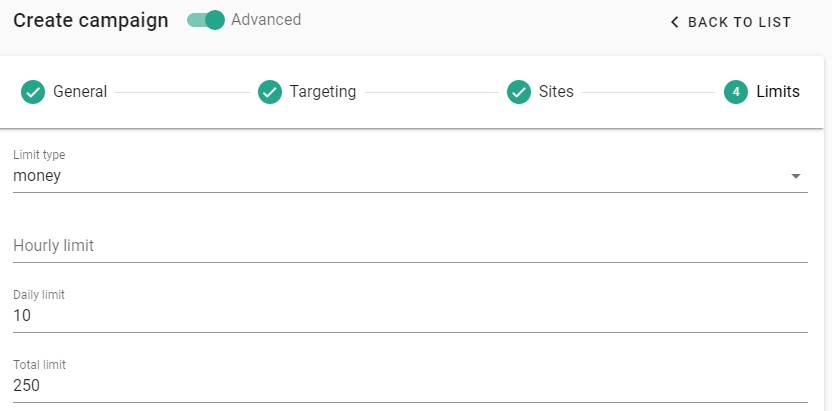Click the checkmark icon next to Targeting

270,92
